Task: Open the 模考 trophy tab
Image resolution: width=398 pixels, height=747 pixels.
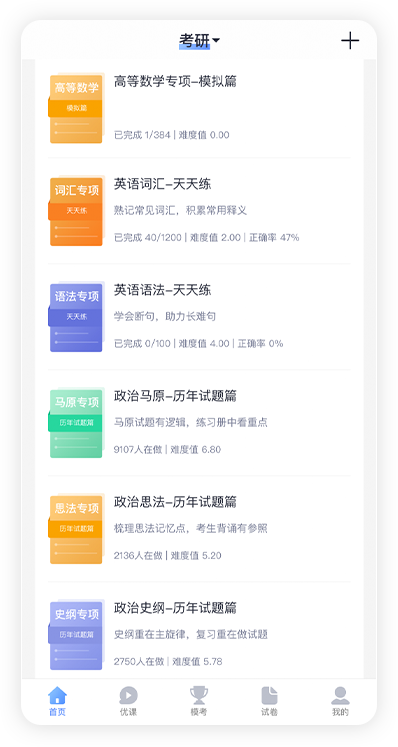Action: pos(199,701)
